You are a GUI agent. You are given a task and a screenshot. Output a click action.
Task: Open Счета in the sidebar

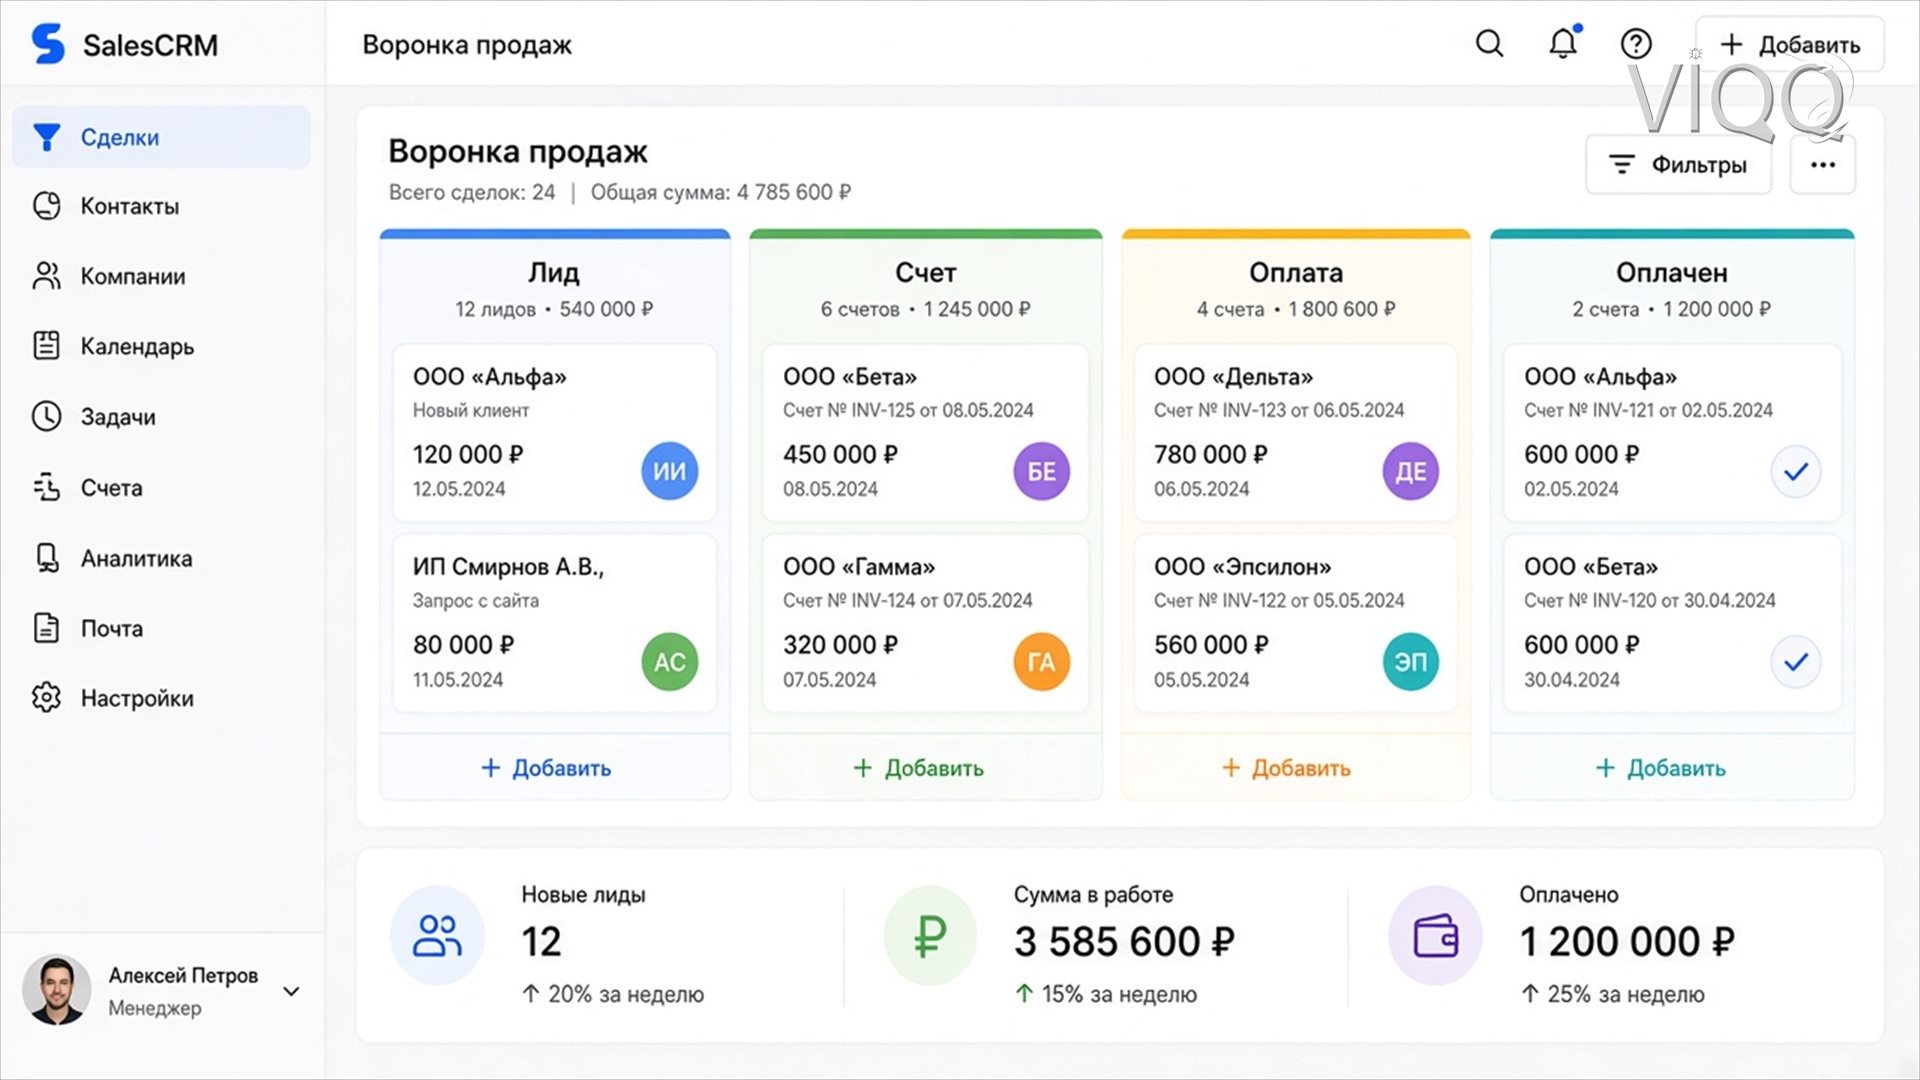(x=161, y=487)
